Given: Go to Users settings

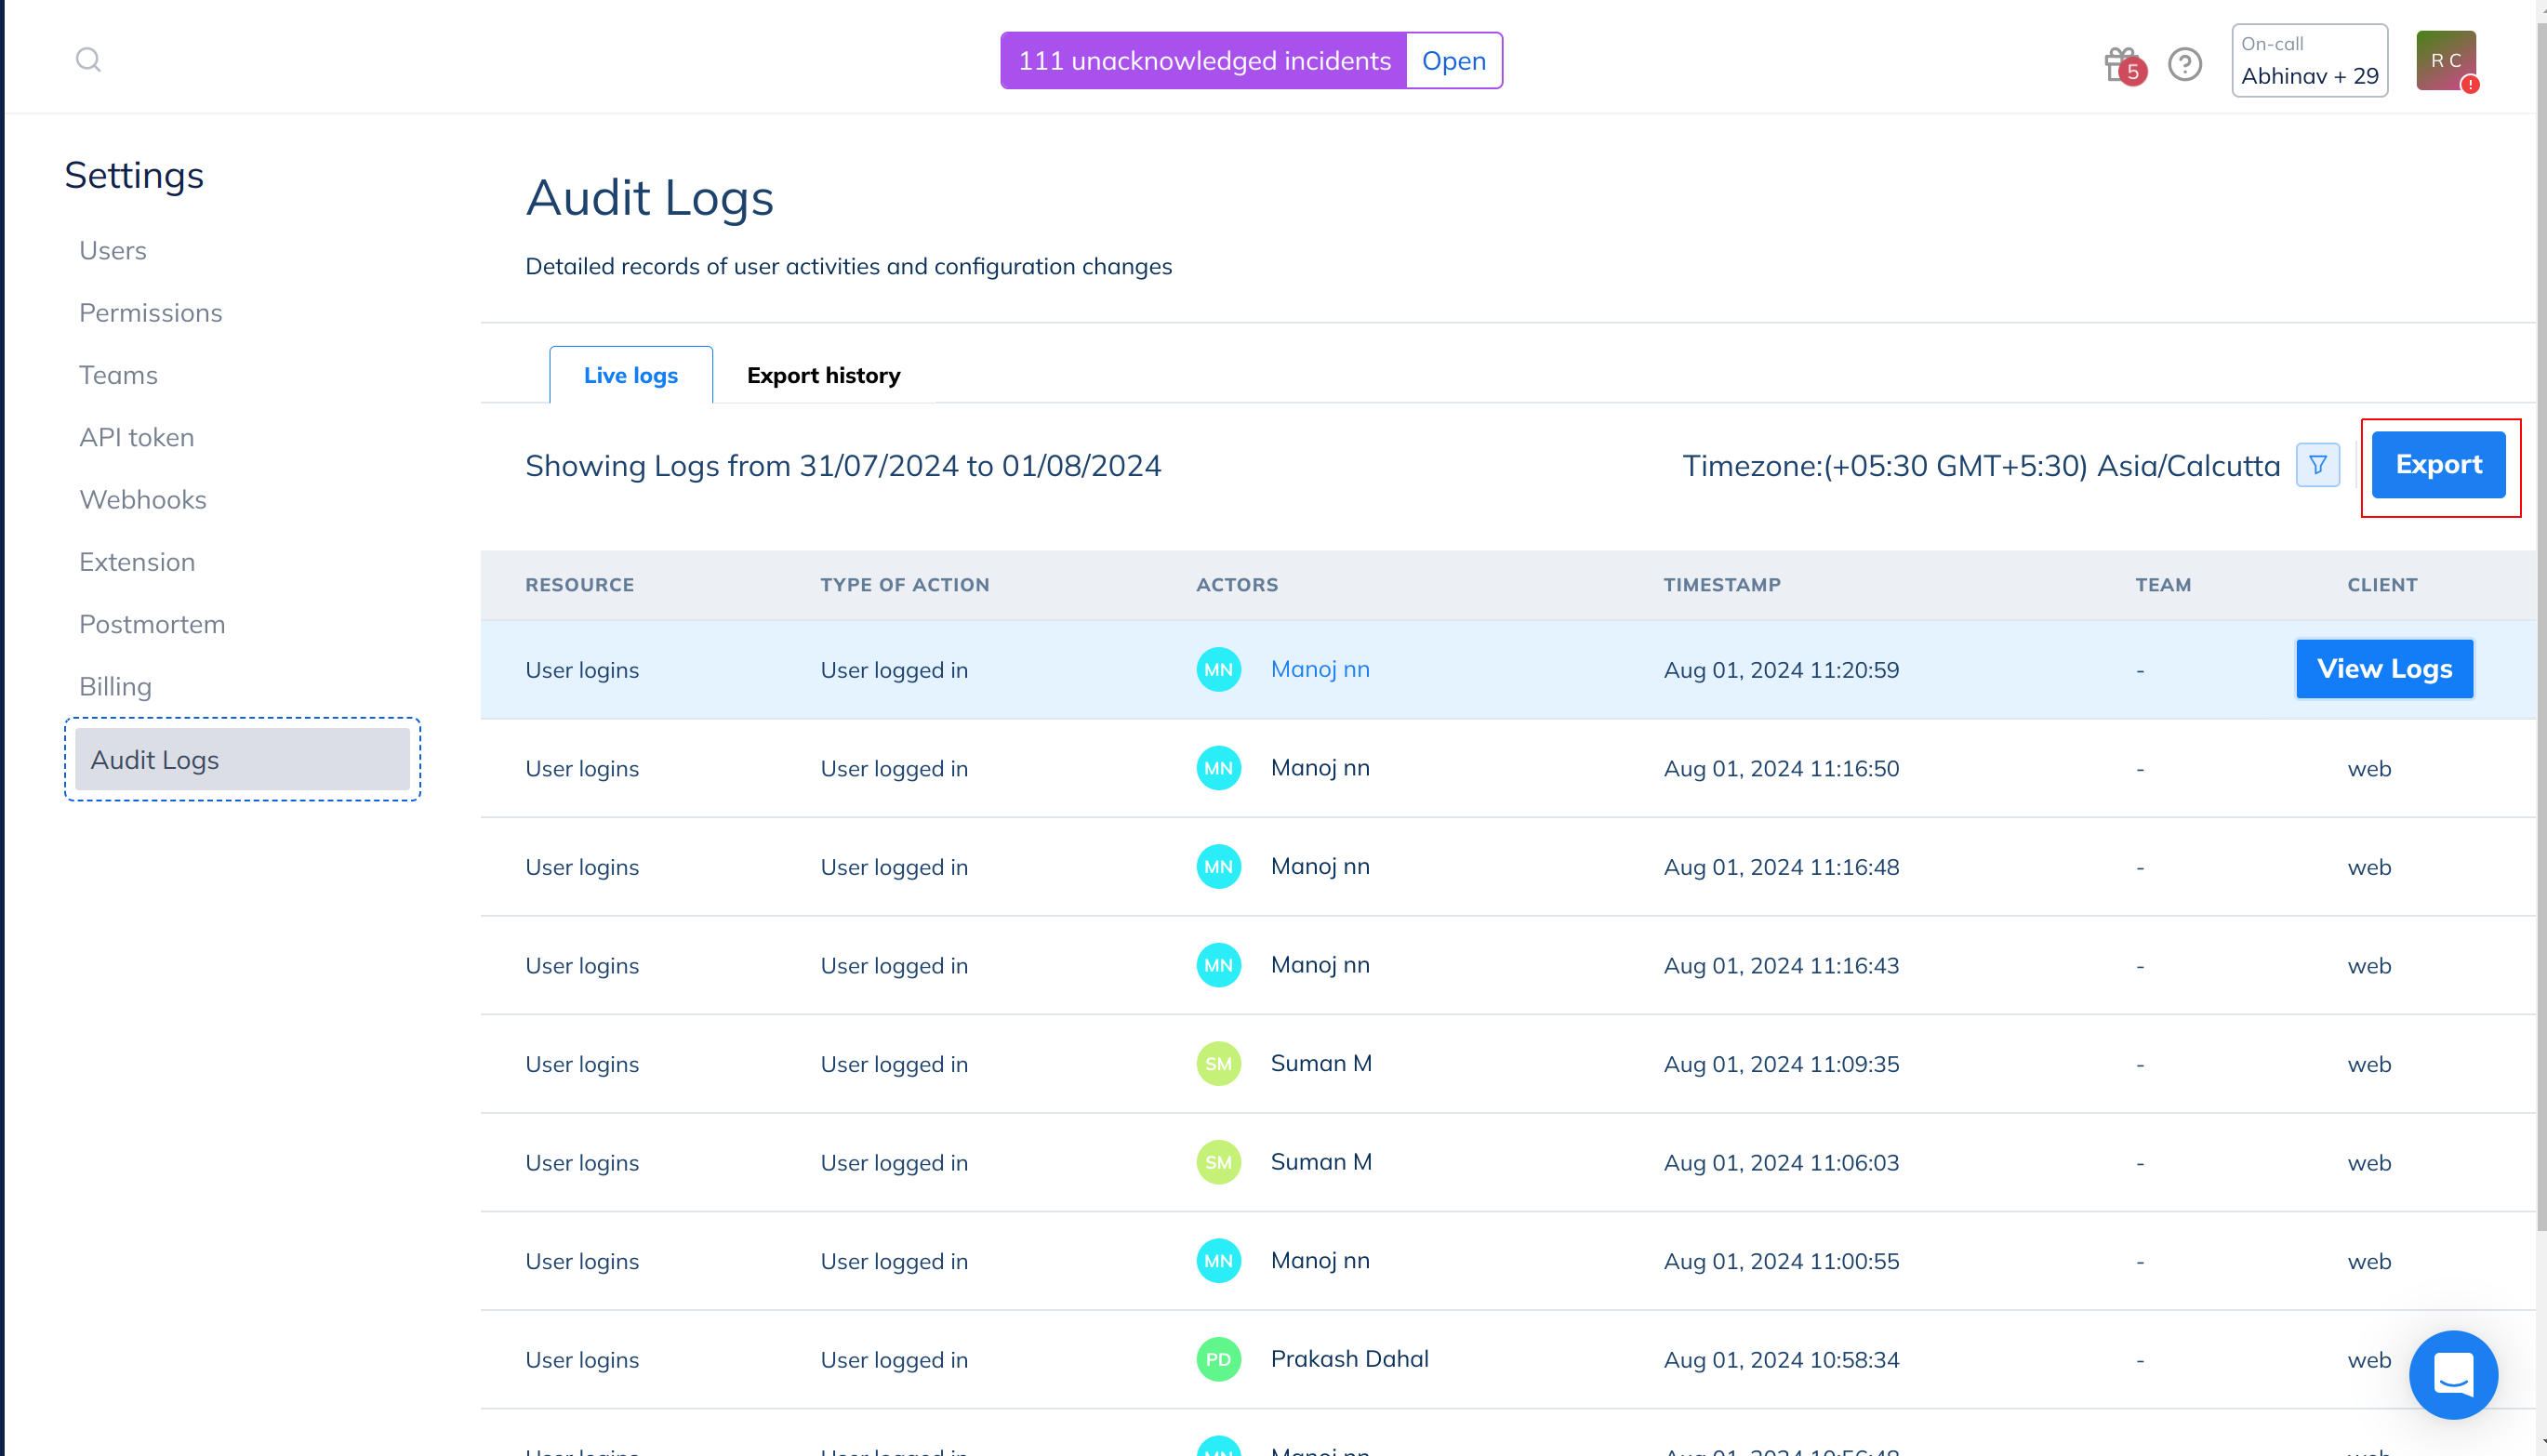Looking at the screenshot, I should (113, 251).
